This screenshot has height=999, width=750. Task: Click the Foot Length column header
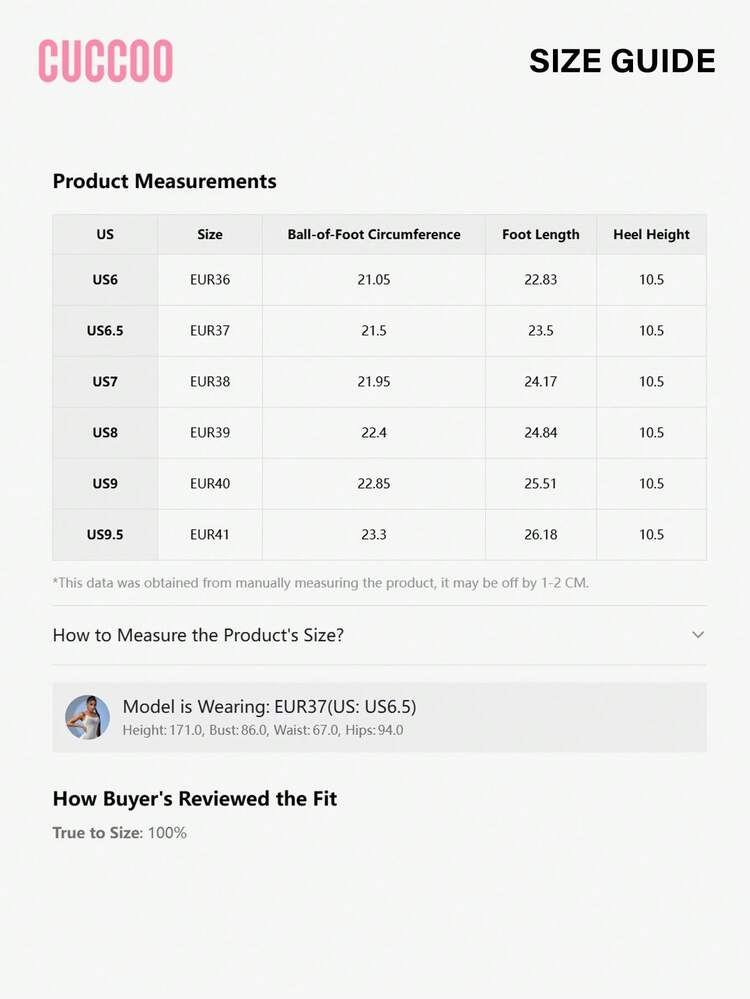coord(541,234)
